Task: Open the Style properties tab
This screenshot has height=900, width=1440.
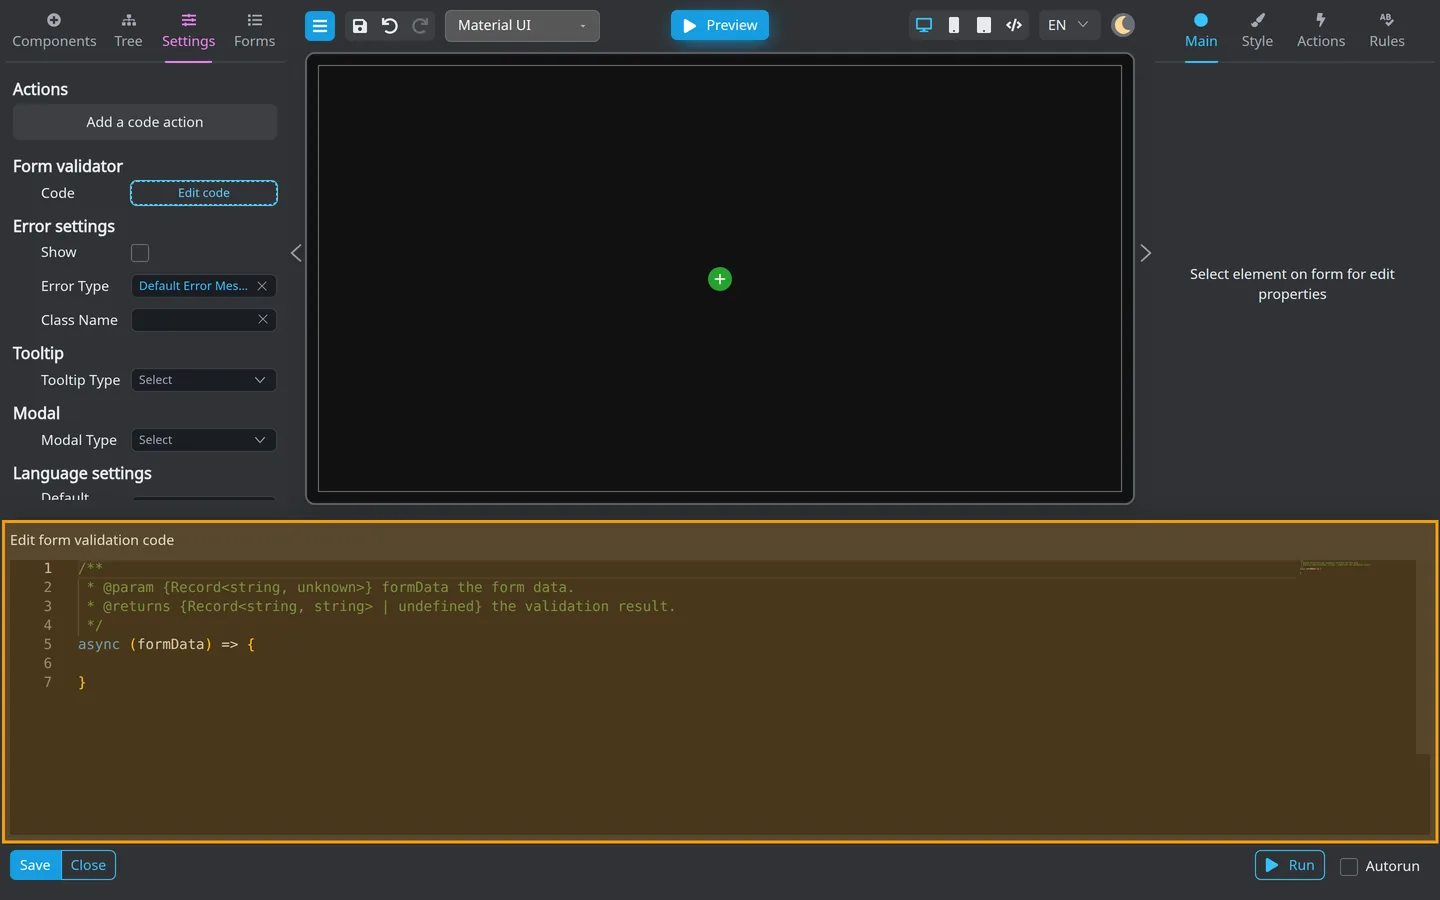Action: click(x=1257, y=31)
